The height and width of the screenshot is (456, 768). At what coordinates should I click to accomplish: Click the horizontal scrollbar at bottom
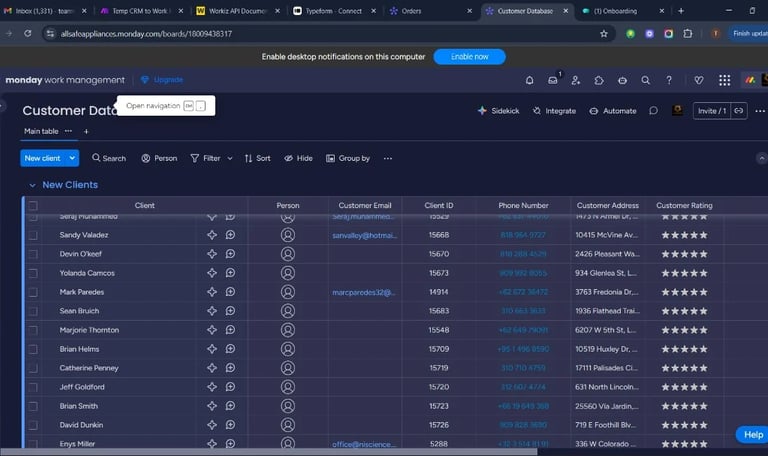click(268, 452)
